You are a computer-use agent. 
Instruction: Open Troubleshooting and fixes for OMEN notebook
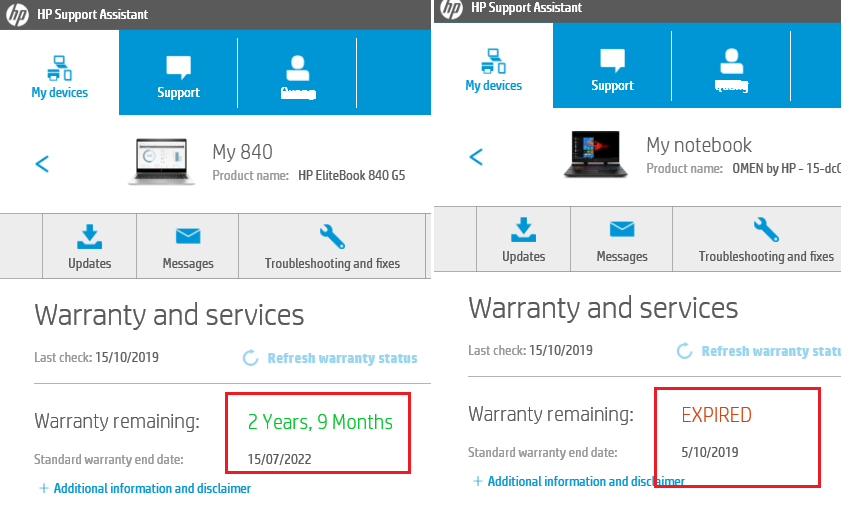766,240
